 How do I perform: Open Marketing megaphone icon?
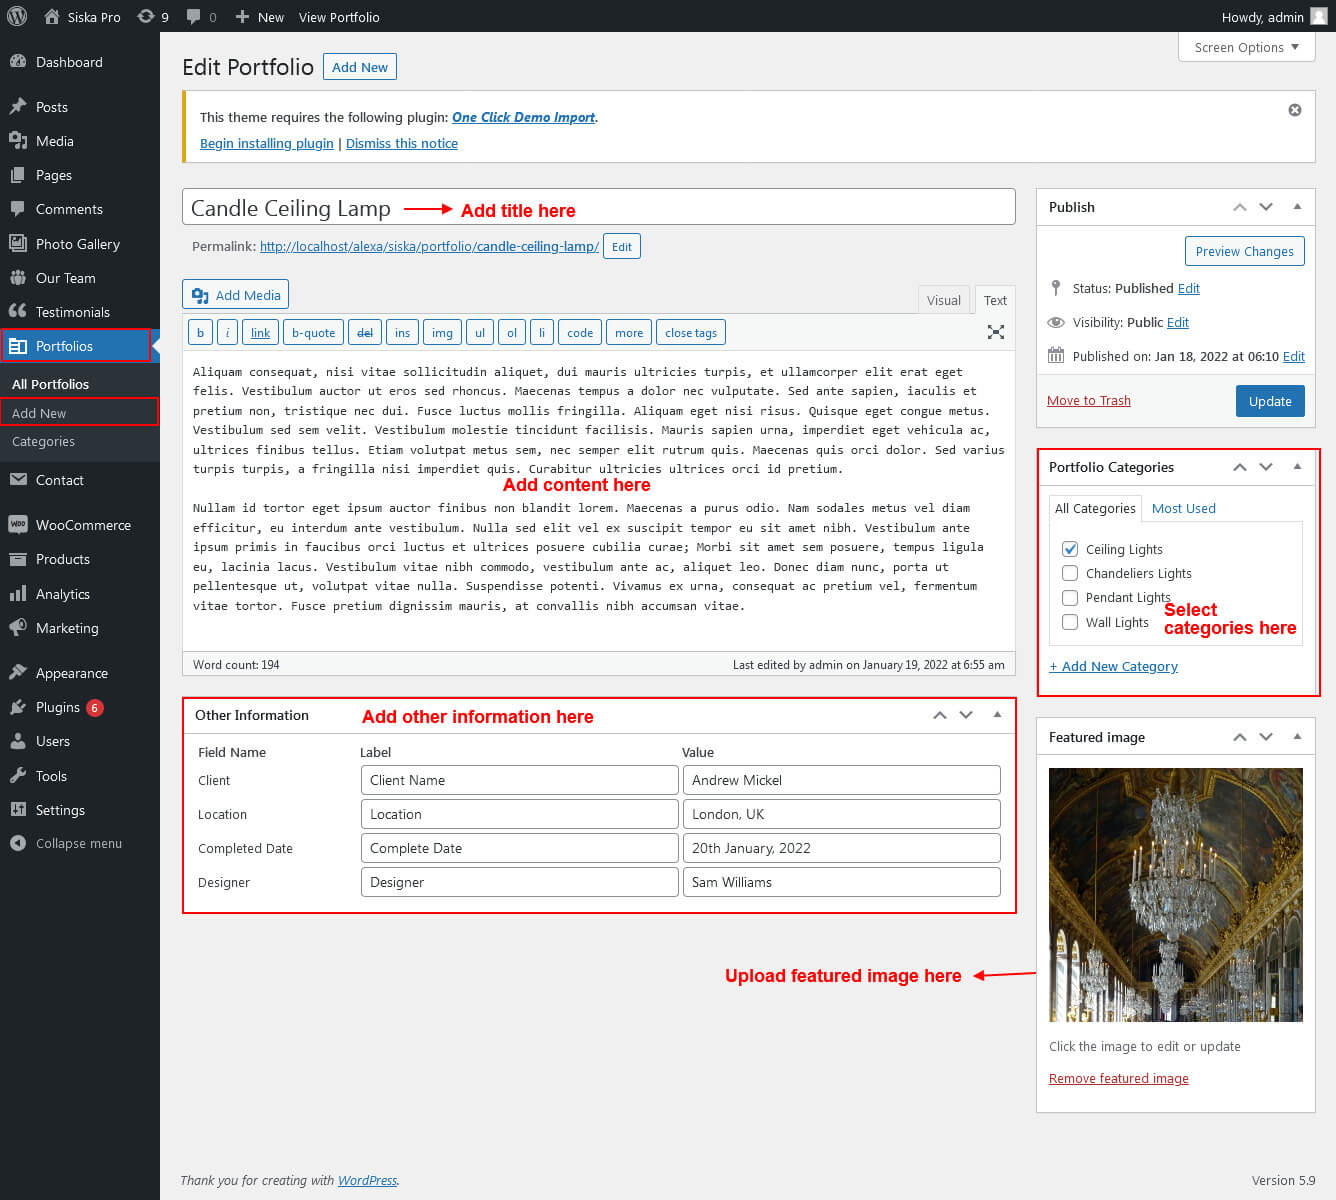[x=18, y=627]
